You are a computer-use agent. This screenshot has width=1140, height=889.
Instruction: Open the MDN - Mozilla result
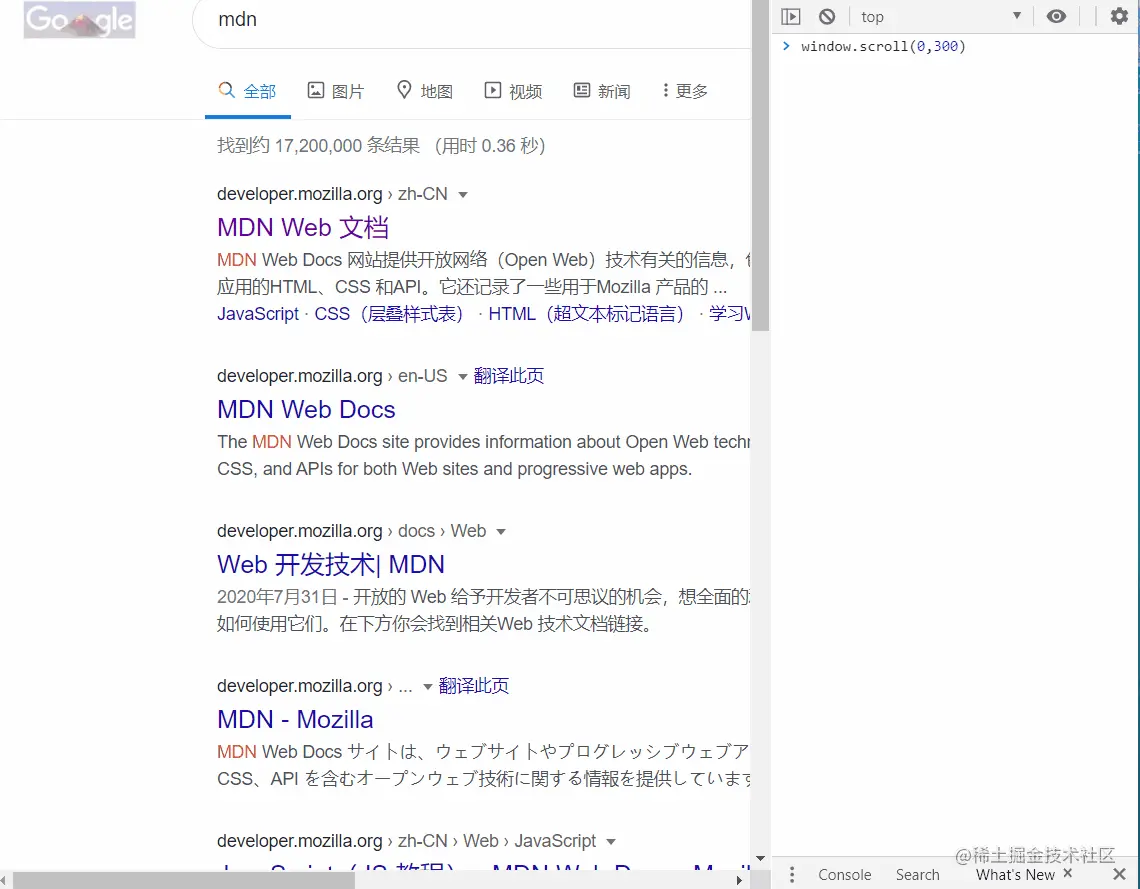pyautogui.click(x=295, y=720)
